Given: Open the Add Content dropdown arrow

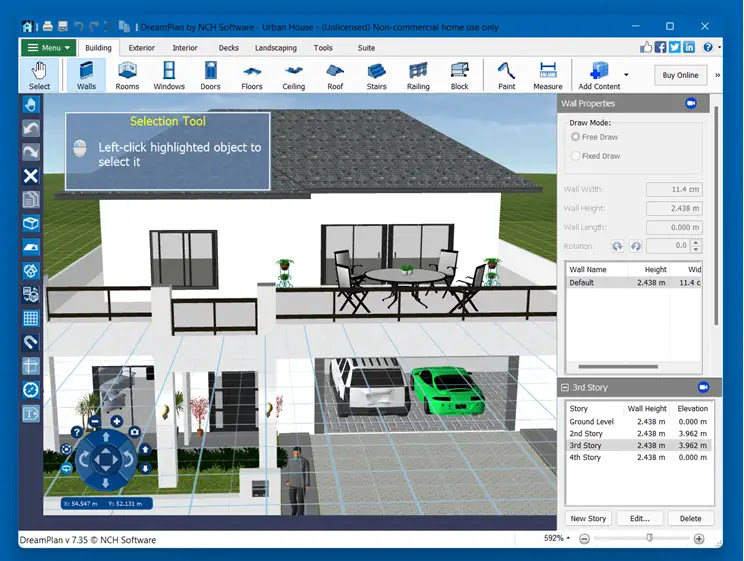Looking at the screenshot, I should coord(626,75).
